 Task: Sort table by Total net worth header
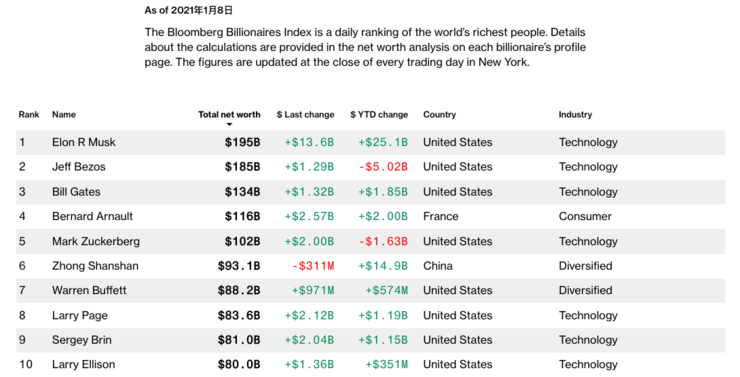click(229, 115)
